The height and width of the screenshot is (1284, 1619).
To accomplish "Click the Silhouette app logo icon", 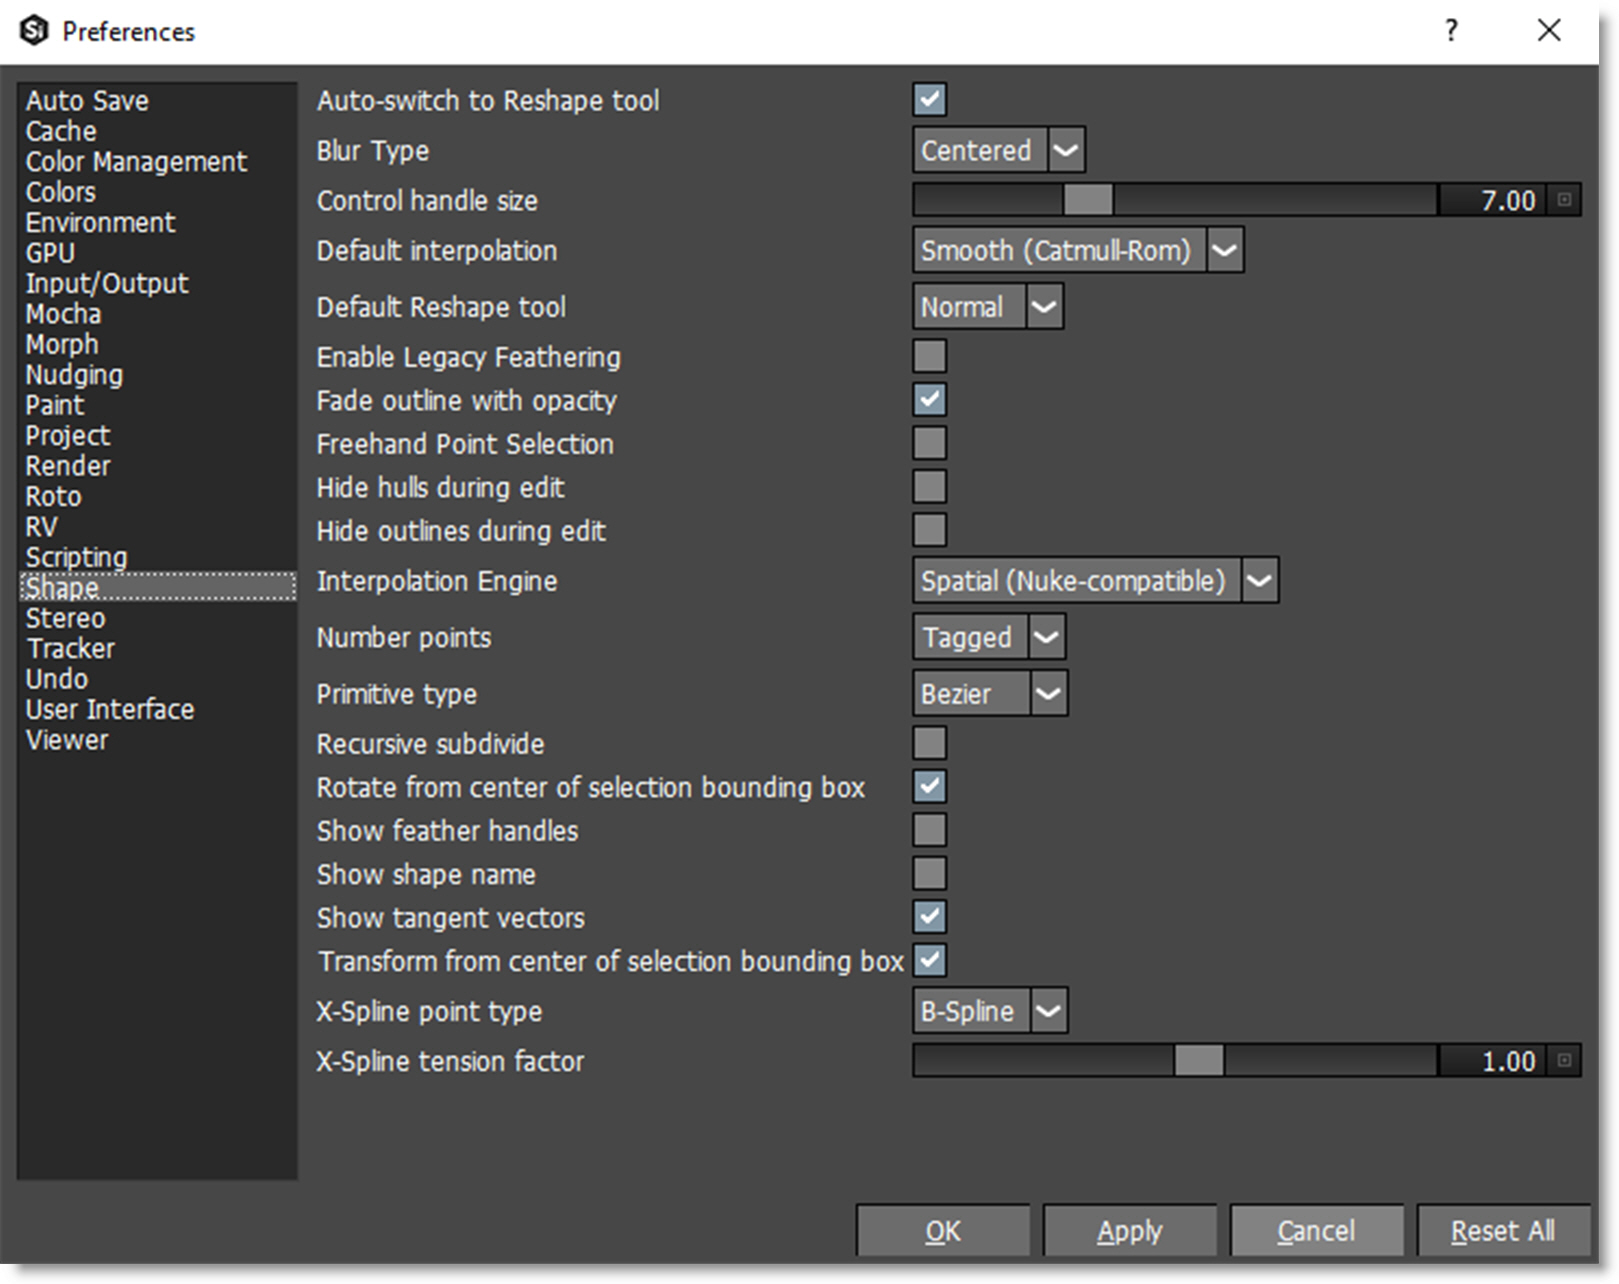I will [34, 31].
